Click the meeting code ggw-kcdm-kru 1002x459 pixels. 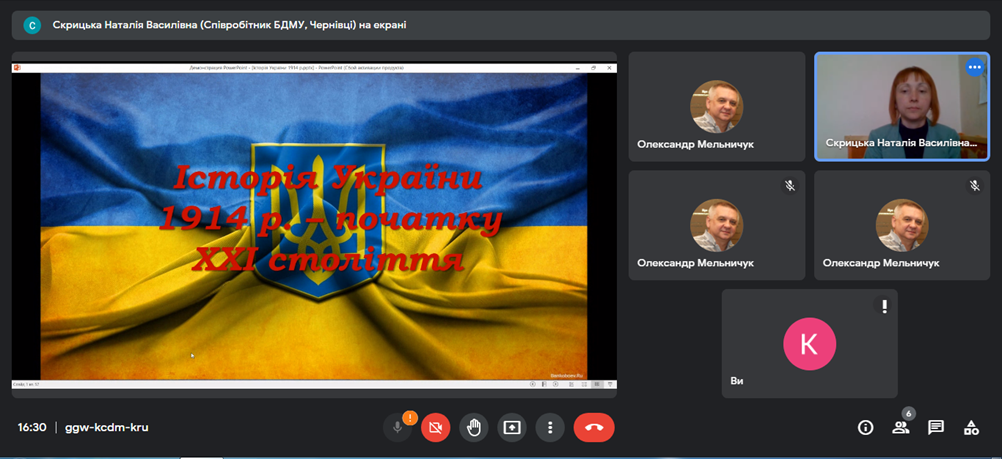tap(107, 427)
